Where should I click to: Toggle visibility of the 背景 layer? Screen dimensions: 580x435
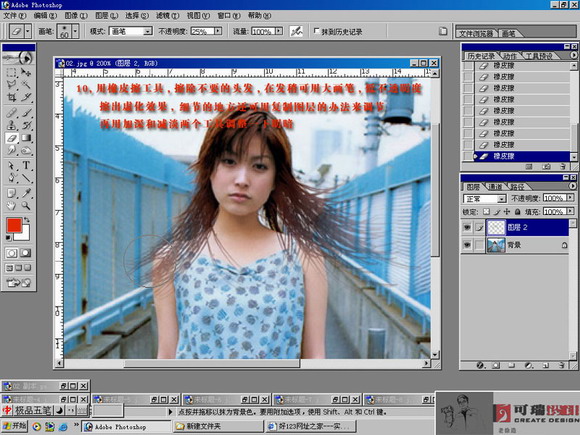tap(467, 245)
